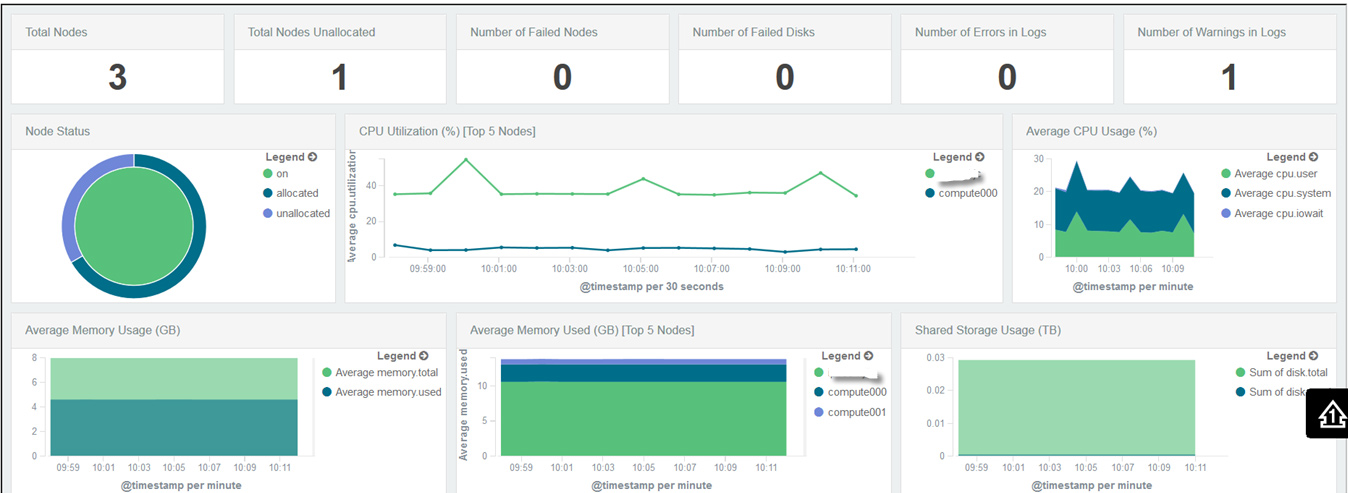This screenshot has height=493, width=1348.
Task: Click the green dot beside the 'on' legend entry
Action: 268,174
